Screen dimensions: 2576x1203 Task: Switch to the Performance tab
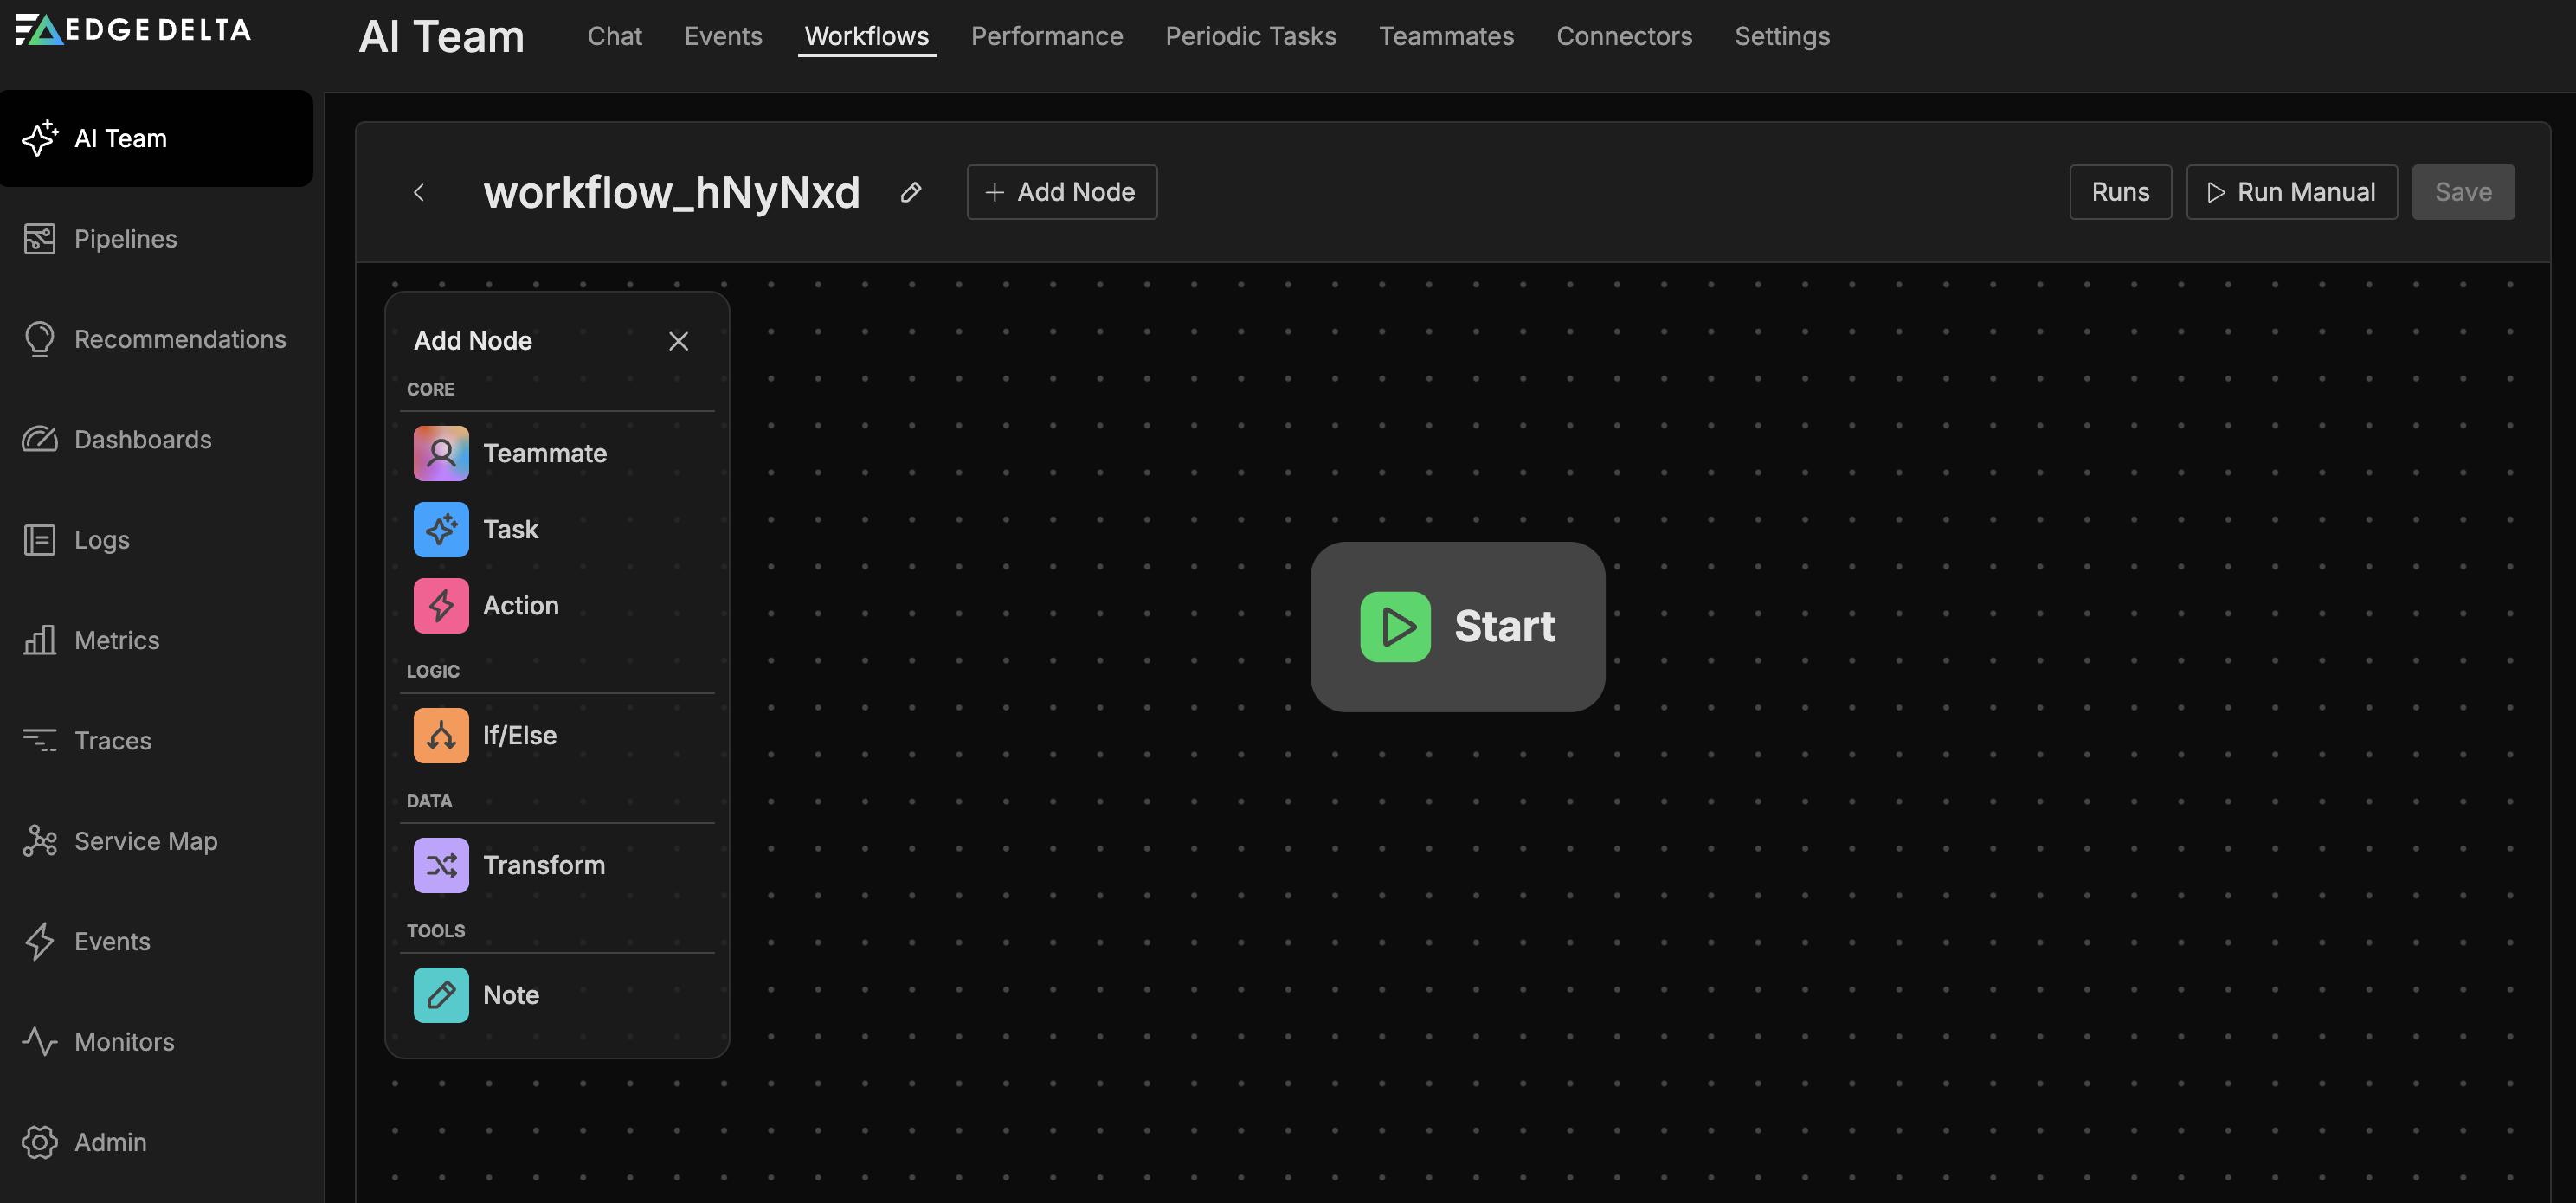tap(1046, 36)
